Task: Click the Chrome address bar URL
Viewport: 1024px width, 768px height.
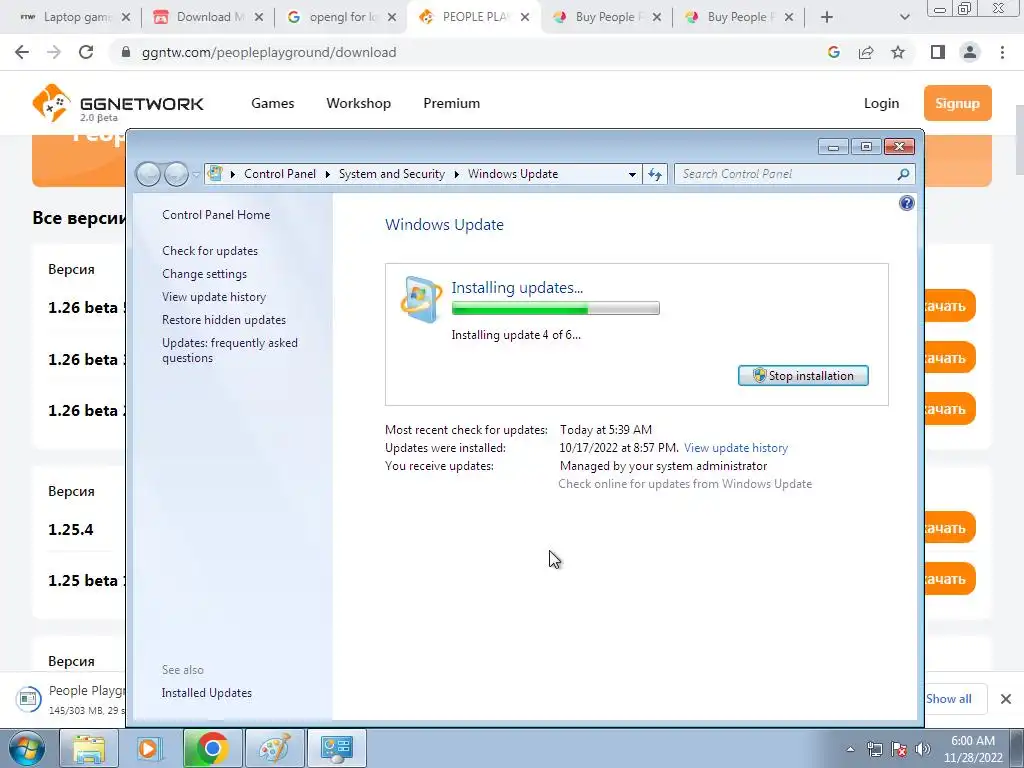Action: click(x=268, y=52)
